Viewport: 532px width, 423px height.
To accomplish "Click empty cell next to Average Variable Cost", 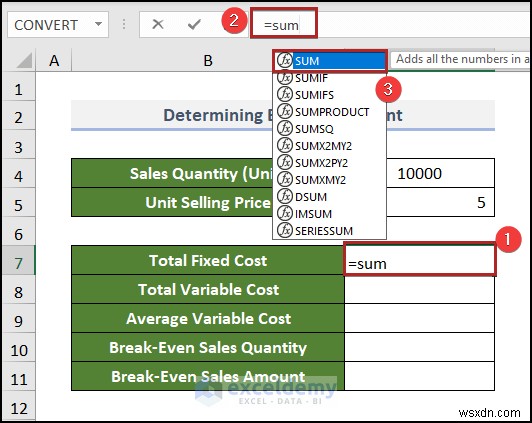I will 419,318.
